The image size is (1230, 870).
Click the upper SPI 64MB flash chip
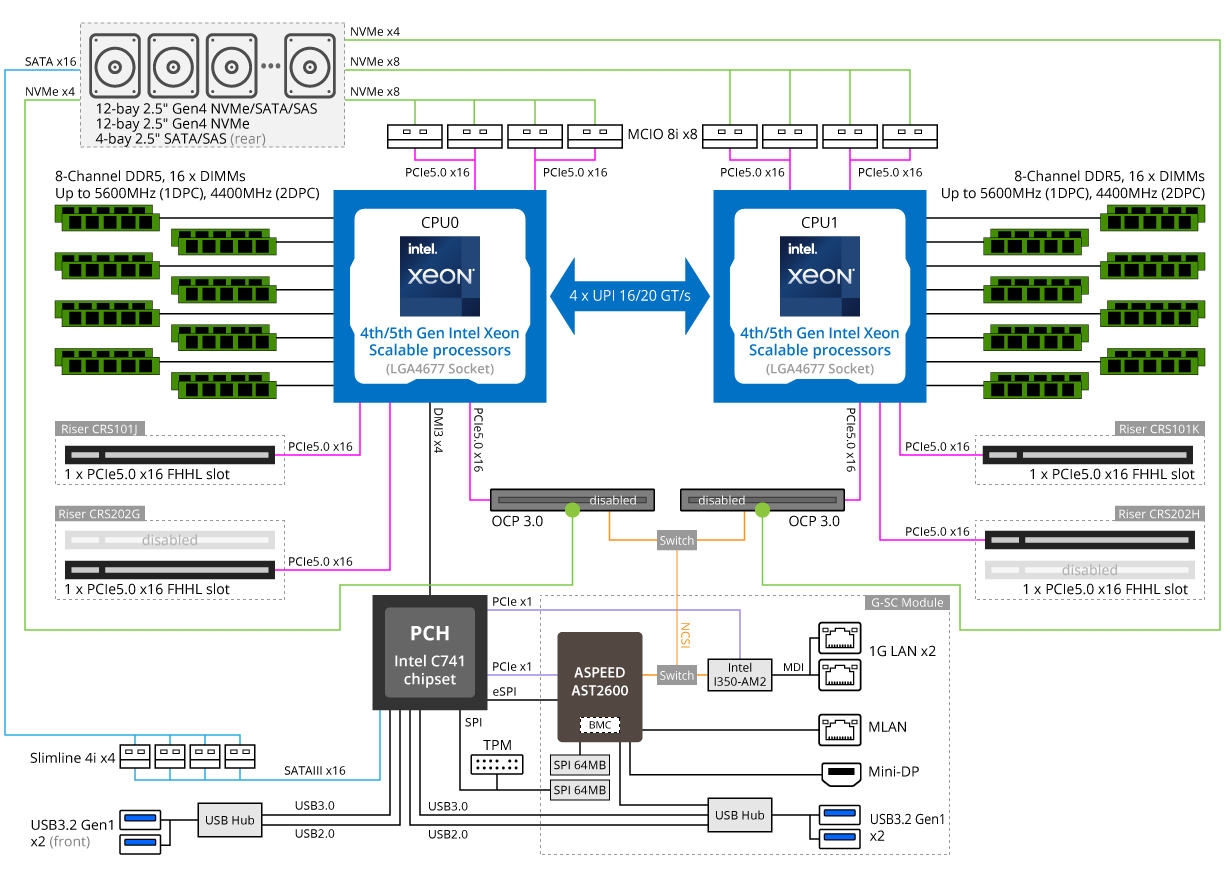580,765
